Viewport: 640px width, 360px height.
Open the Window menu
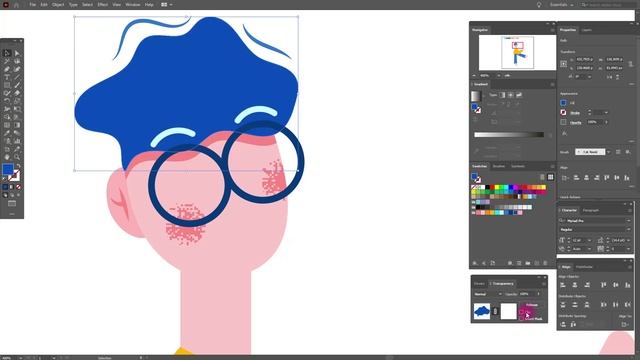pyautogui.click(x=133, y=4)
